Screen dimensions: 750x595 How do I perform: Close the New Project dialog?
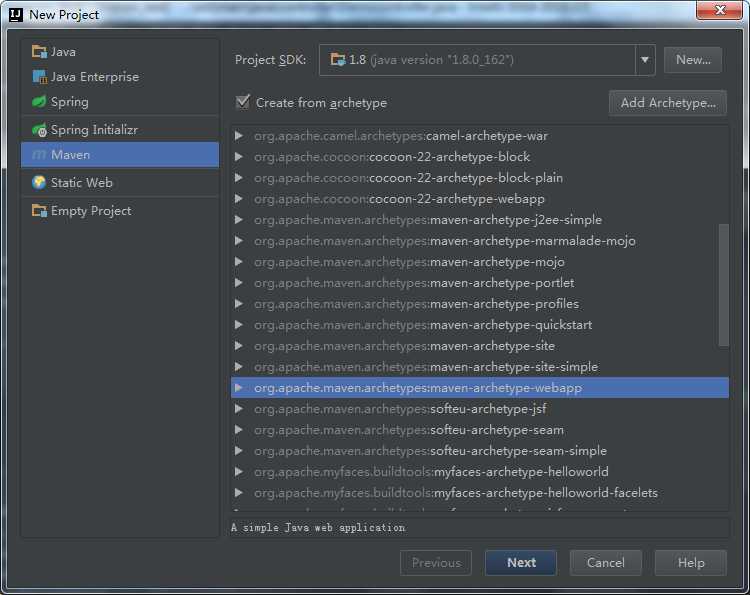pos(719,10)
